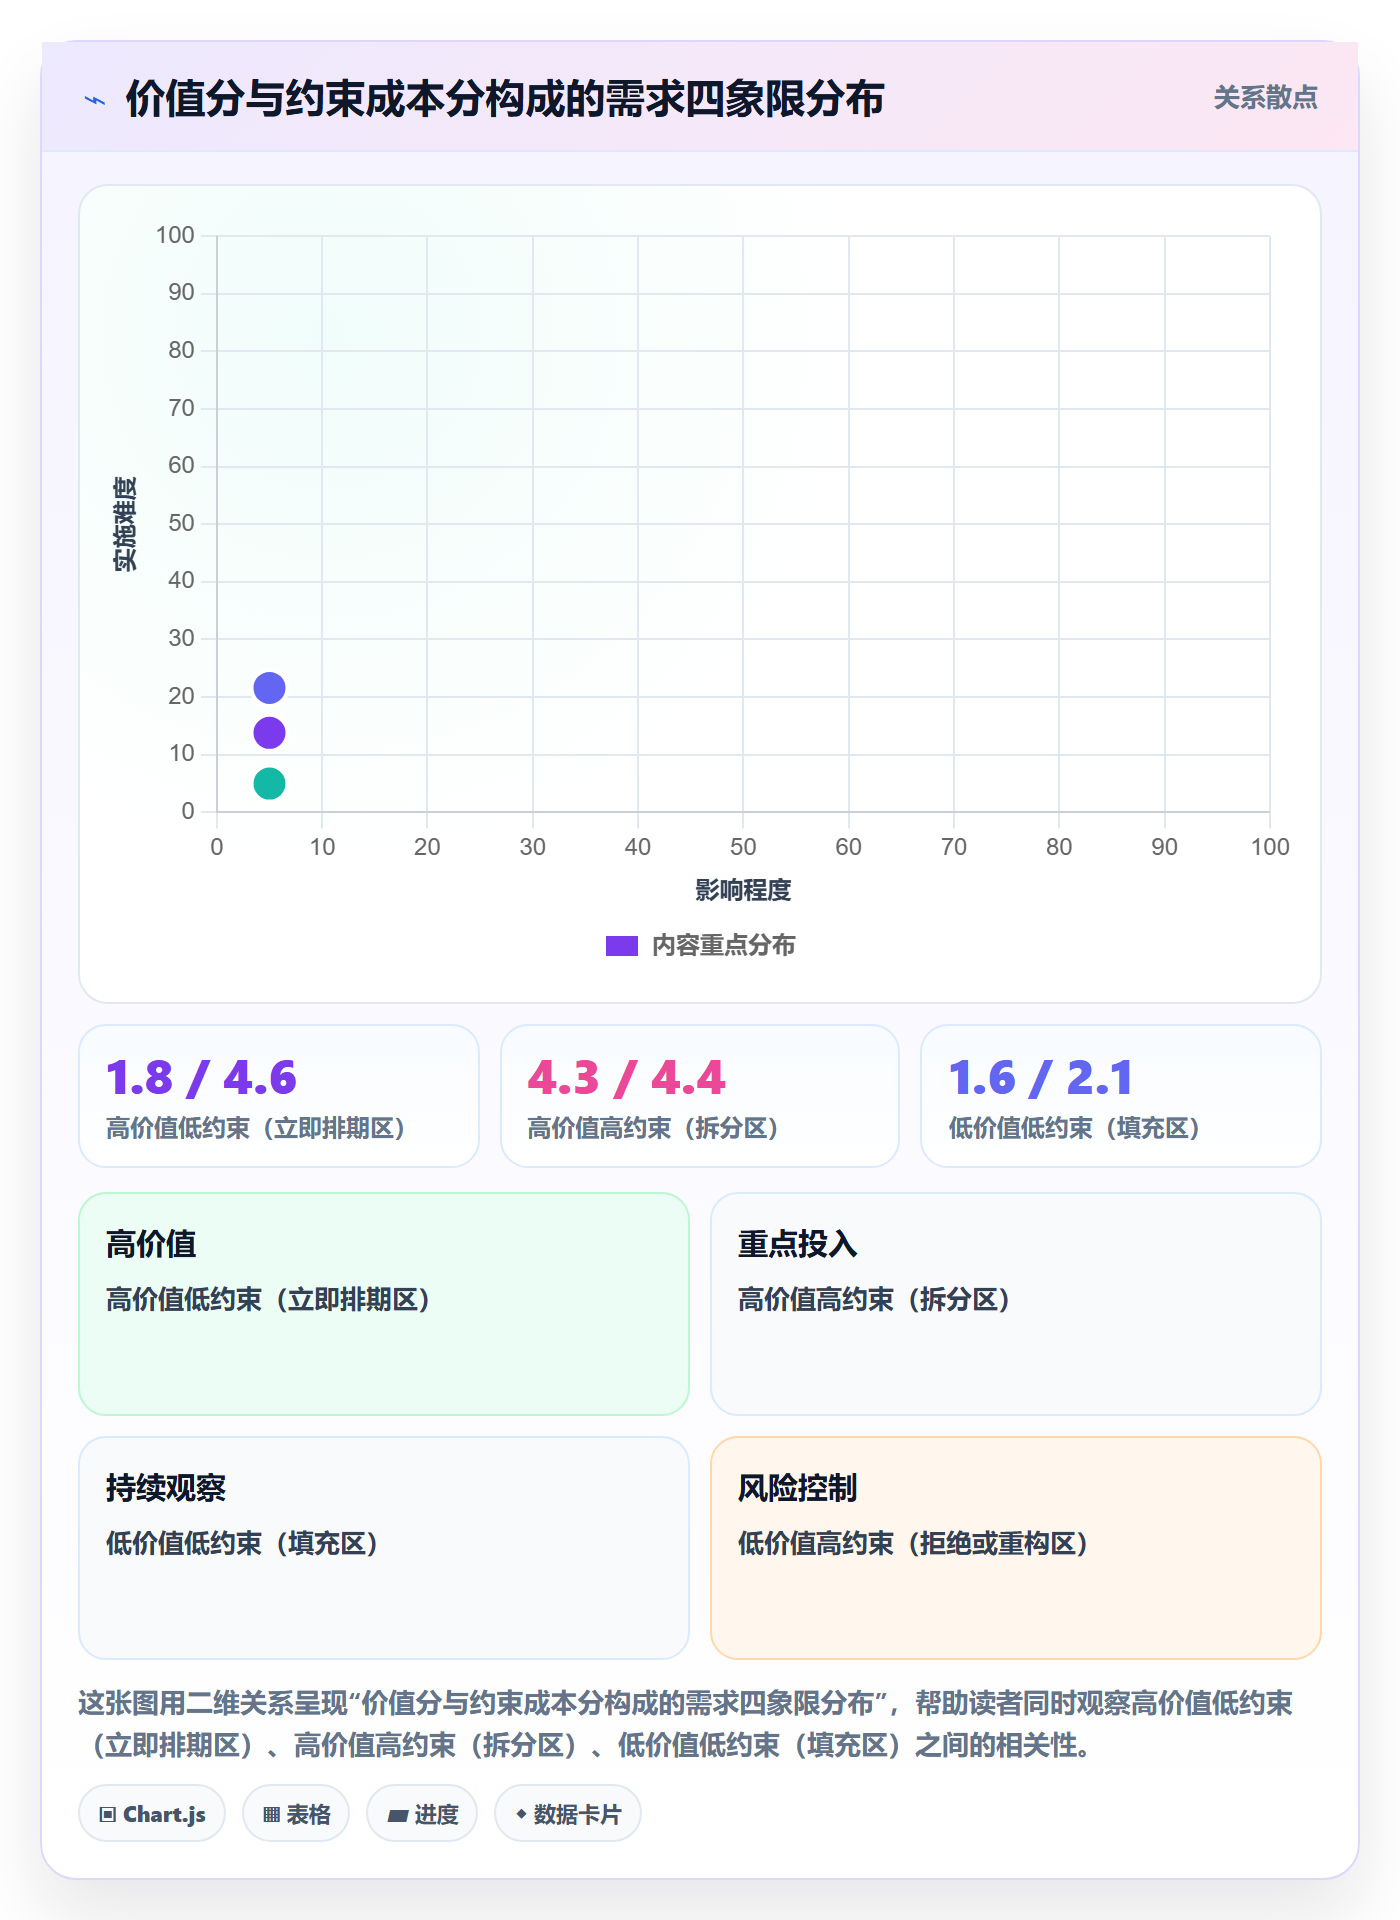Click the lightning bolt icon beside the title
The height and width of the screenshot is (1920, 1400).
pos(95,100)
